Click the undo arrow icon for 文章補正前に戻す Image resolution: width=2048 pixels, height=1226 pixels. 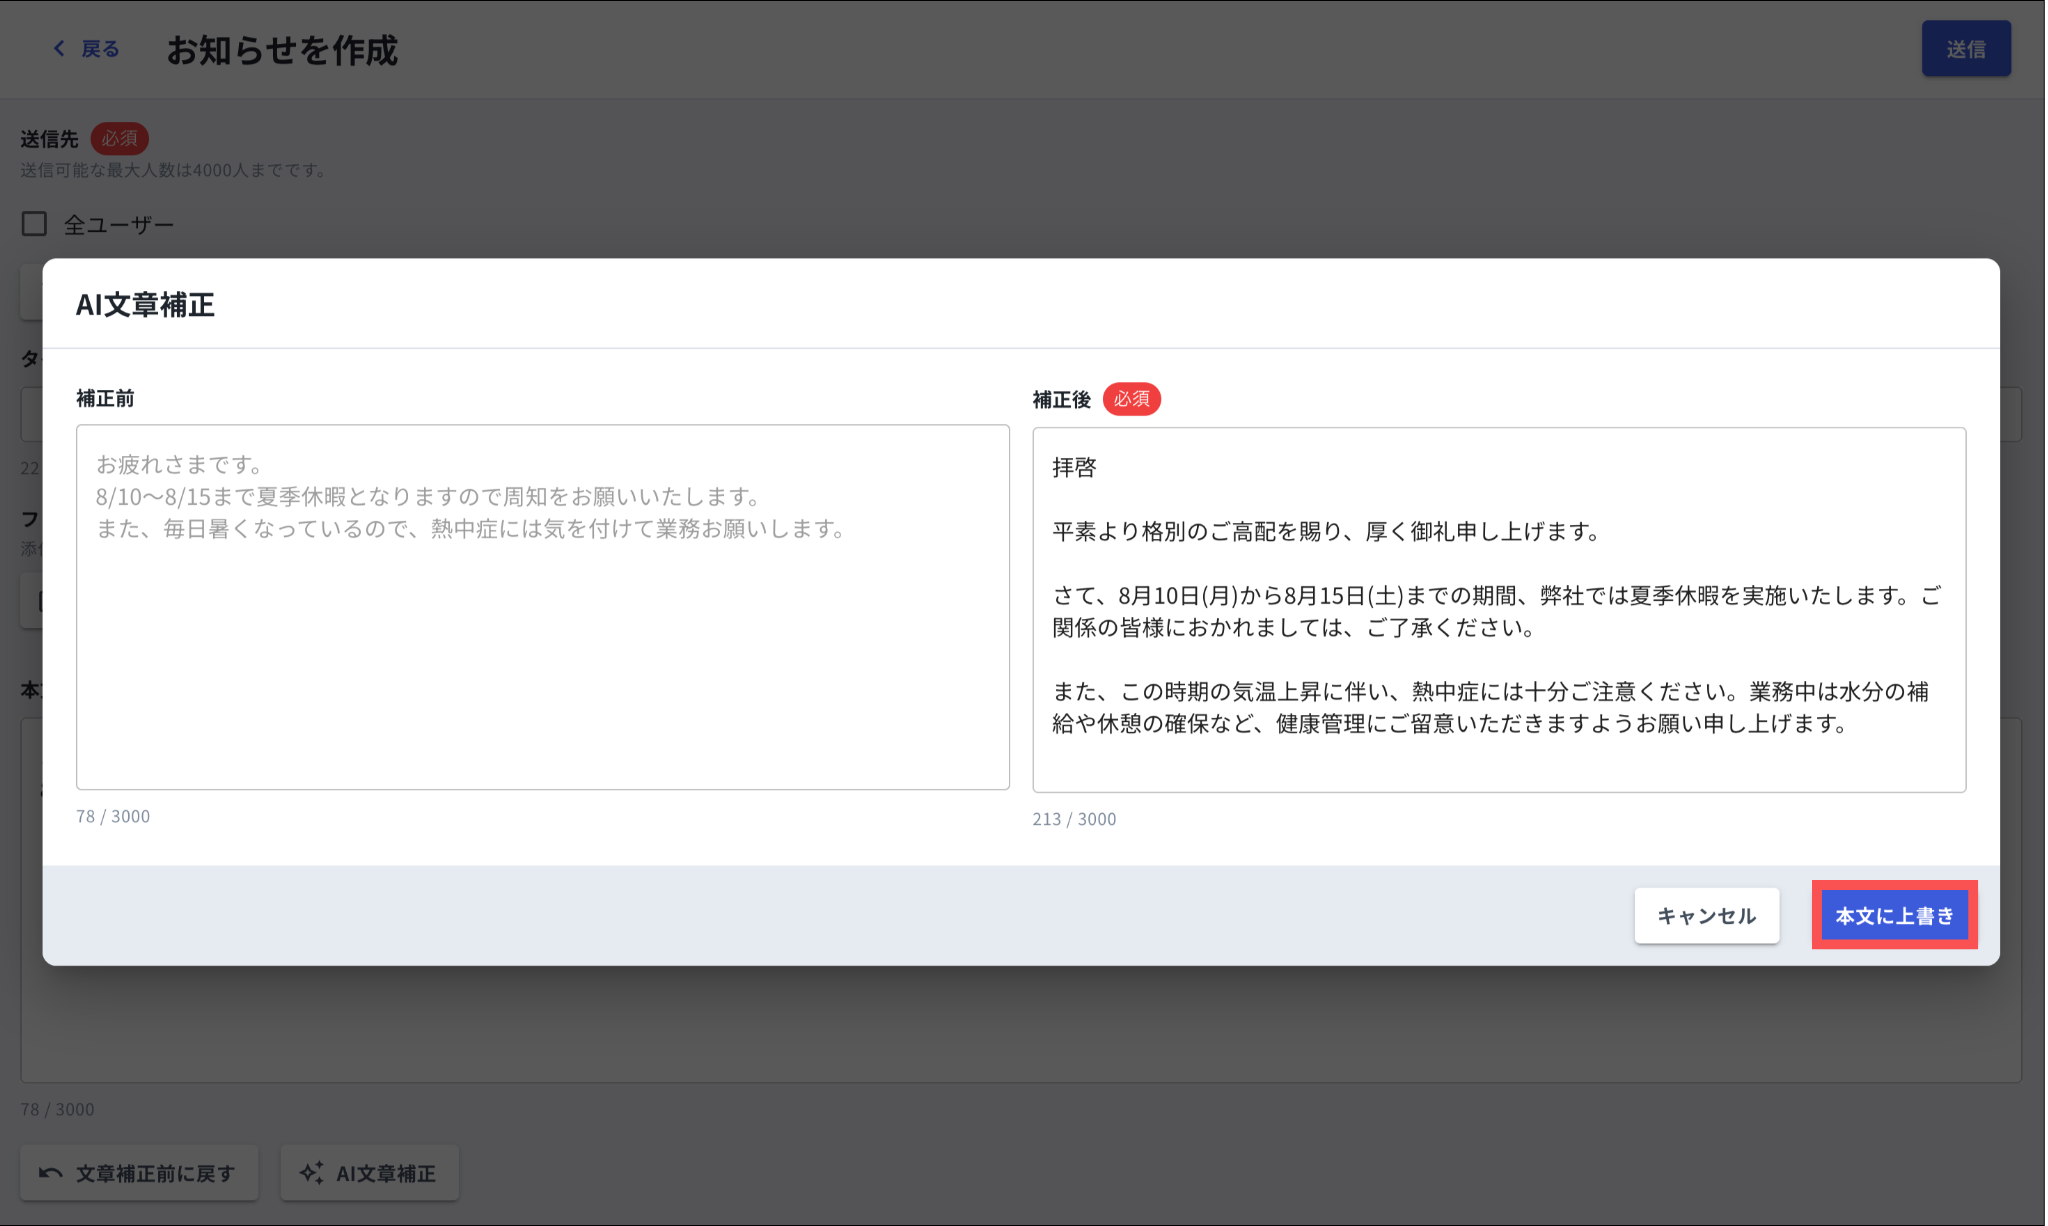[51, 1173]
